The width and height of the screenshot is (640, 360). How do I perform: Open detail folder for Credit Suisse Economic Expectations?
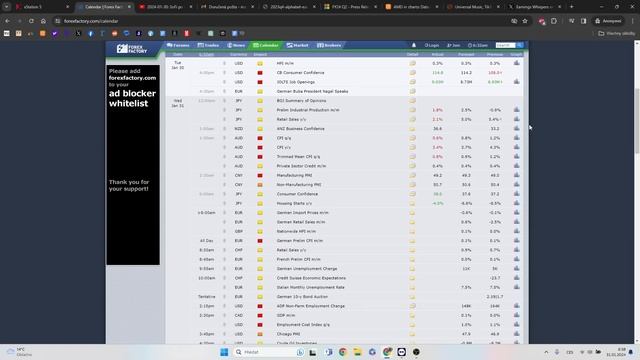412,278
